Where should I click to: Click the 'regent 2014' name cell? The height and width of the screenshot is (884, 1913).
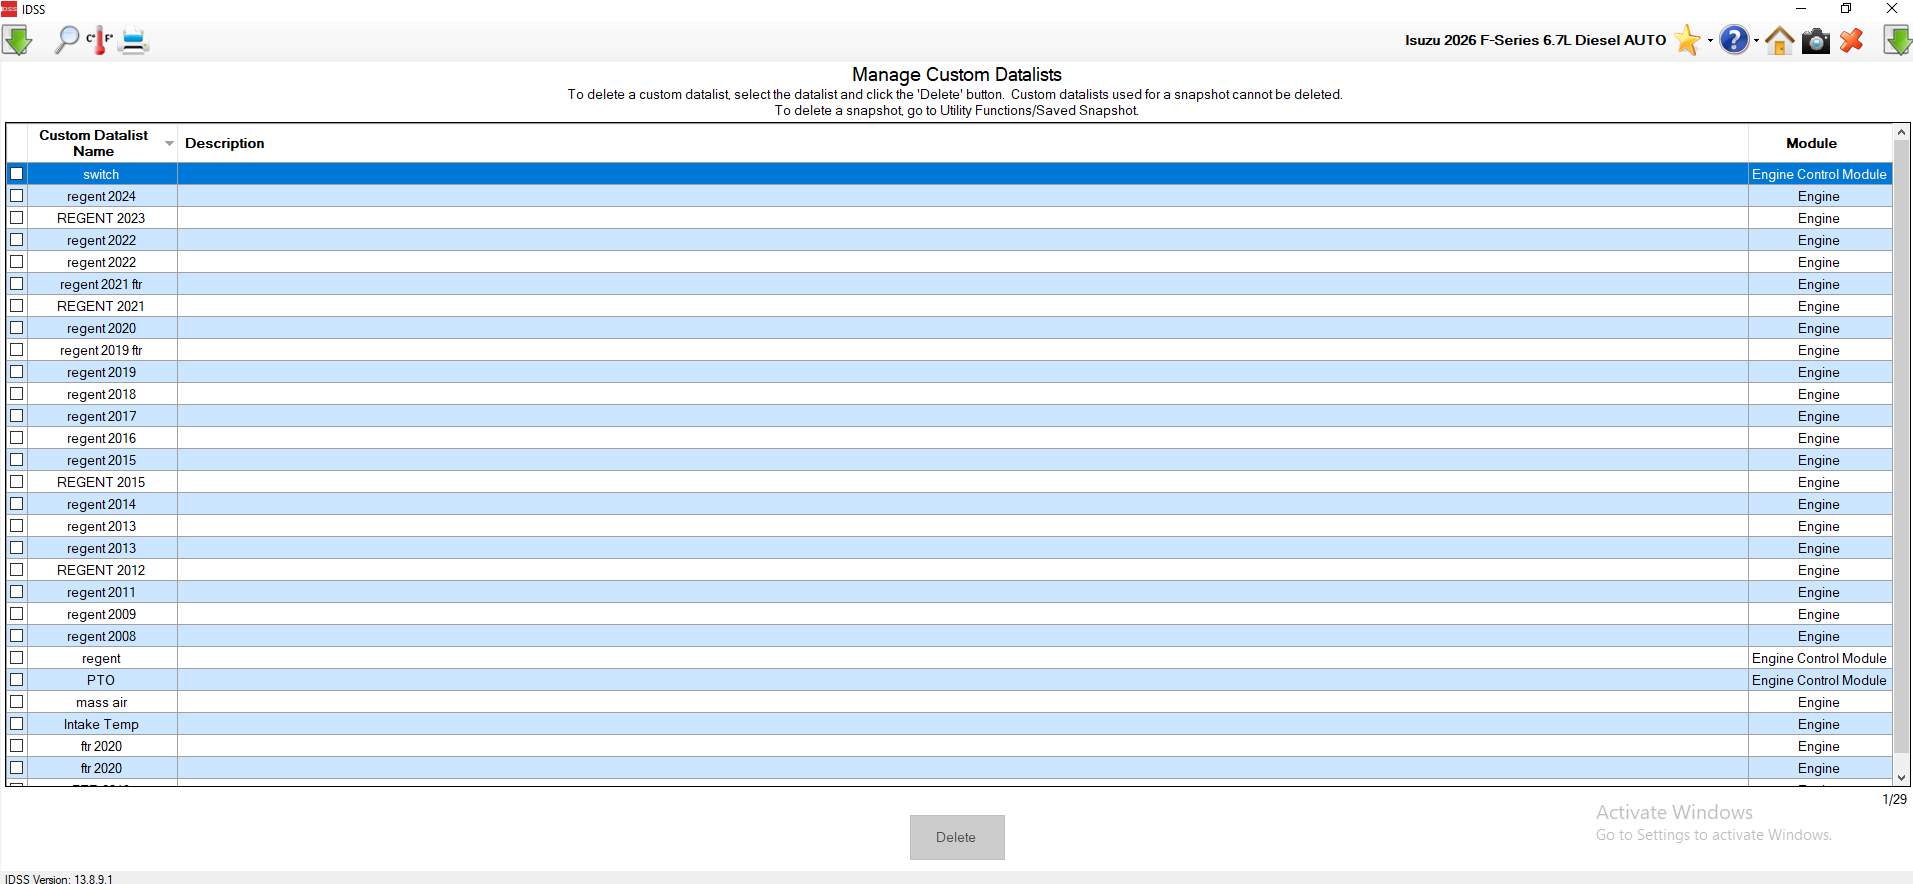tap(101, 504)
